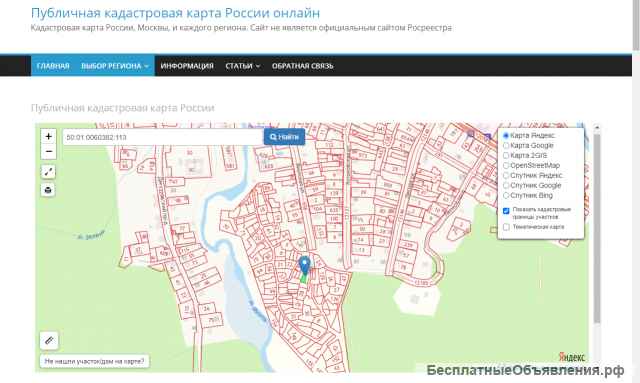Print the map using printer icon

(48, 190)
